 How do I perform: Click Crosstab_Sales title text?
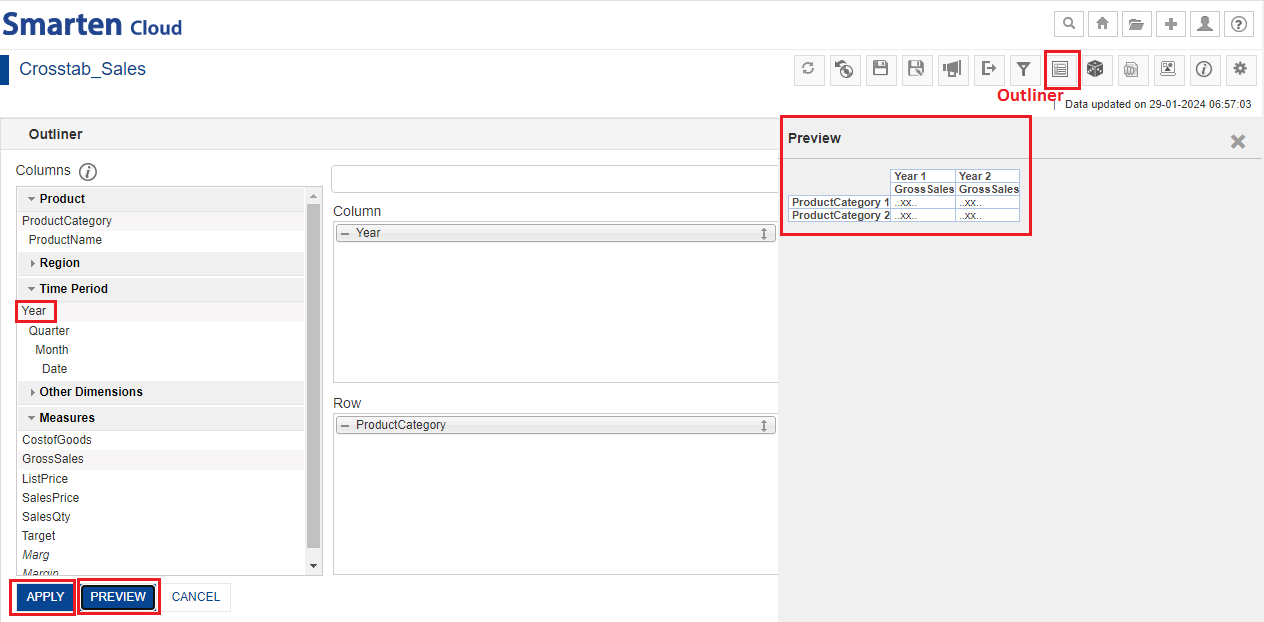coord(83,69)
